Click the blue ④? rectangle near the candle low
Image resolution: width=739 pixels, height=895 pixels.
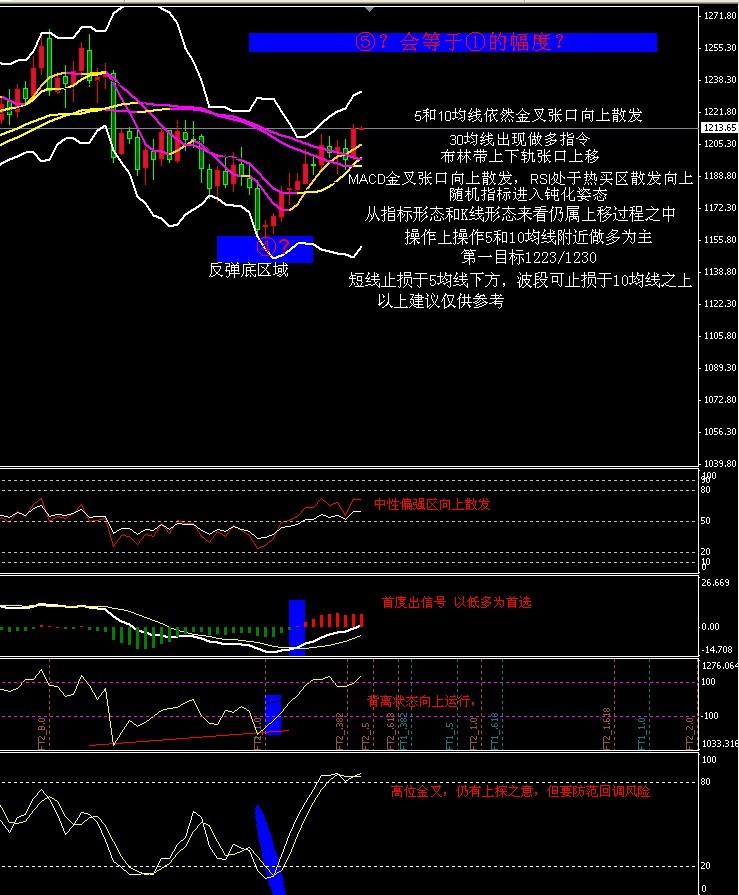click(265, 247)
